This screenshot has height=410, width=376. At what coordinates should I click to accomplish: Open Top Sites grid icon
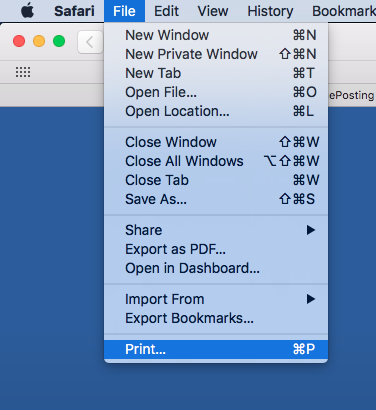tap(23, 72)
